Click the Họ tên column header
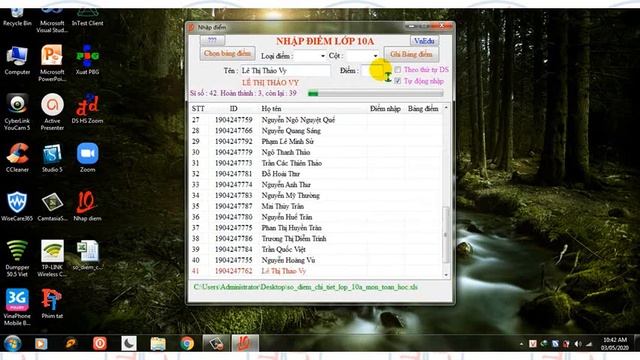Image resolution: width=640 pixels, height=360 pixels. (x=271, y=109)
